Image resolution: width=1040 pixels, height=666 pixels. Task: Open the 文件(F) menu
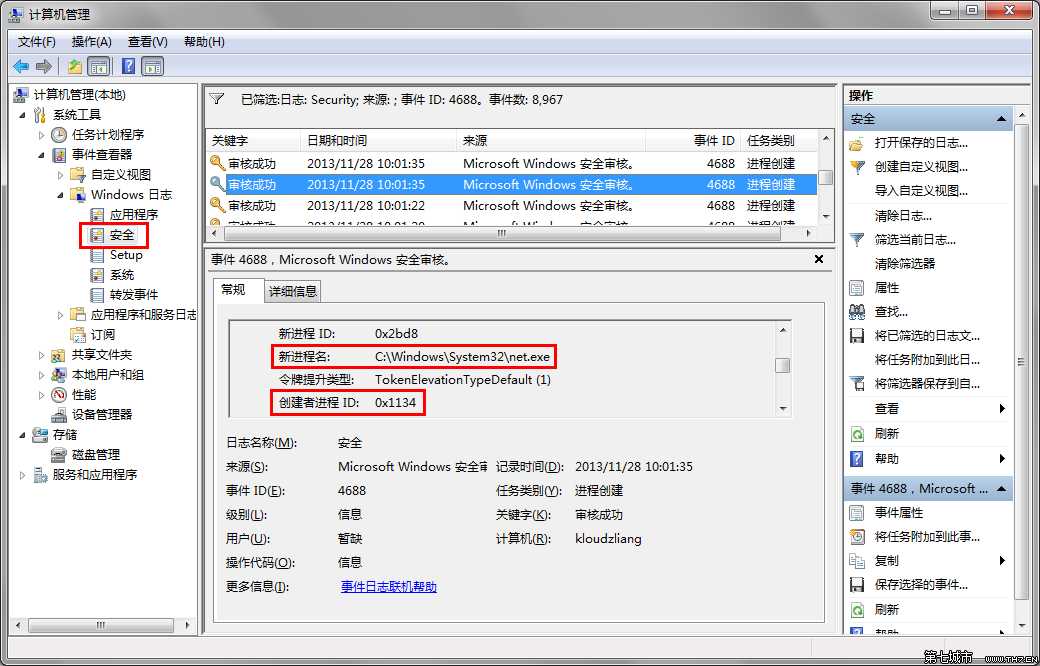point(36,42)
